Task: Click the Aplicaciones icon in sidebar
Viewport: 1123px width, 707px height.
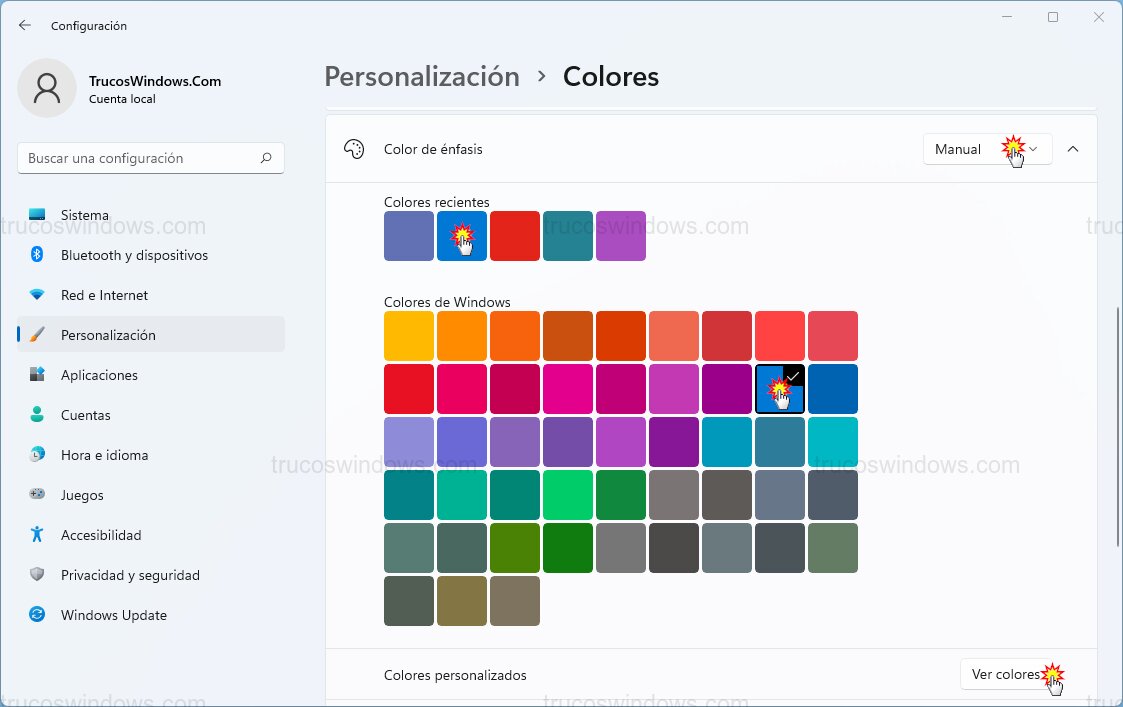Action: tap(37, 375)
